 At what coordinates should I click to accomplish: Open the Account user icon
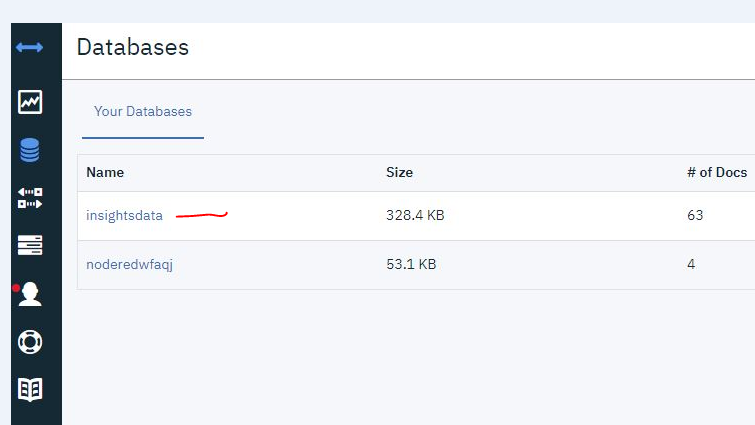pos(30,294)
